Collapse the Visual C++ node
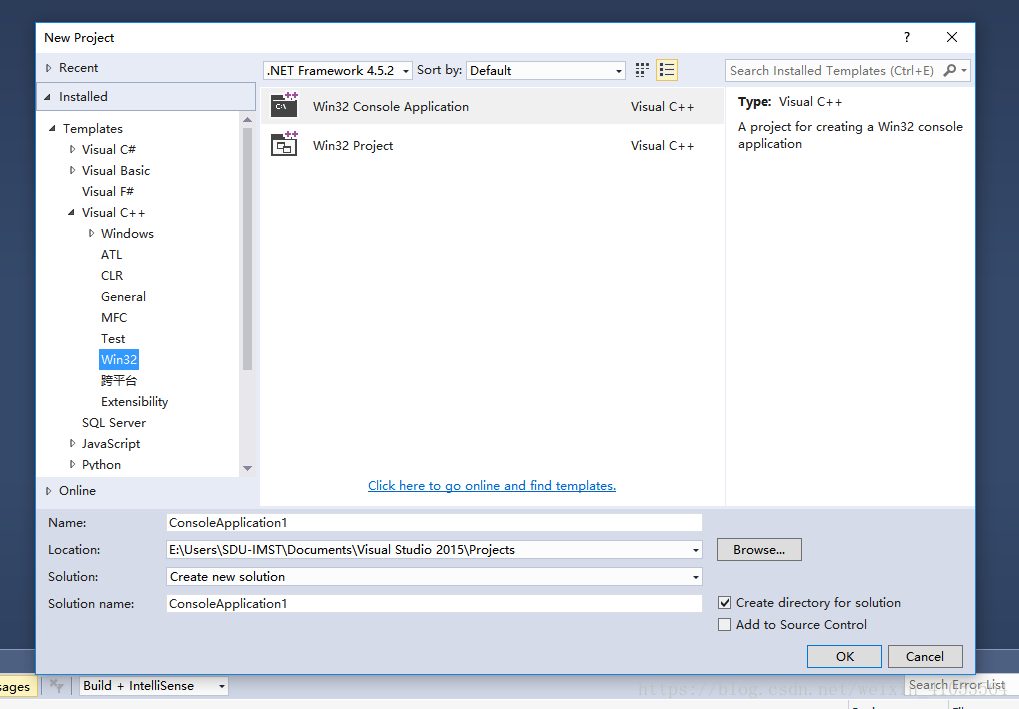 pos(71,213)
